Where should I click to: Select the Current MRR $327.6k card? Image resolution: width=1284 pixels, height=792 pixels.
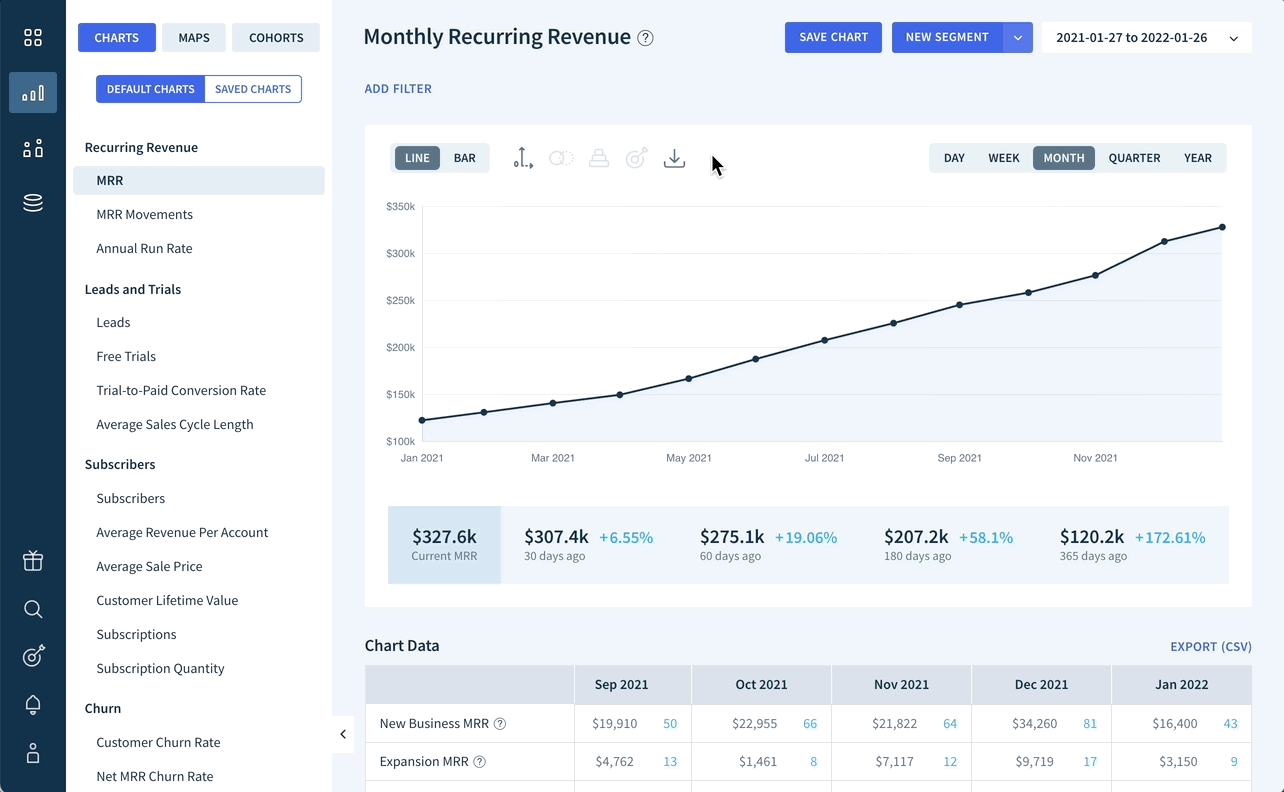[444, 545]
